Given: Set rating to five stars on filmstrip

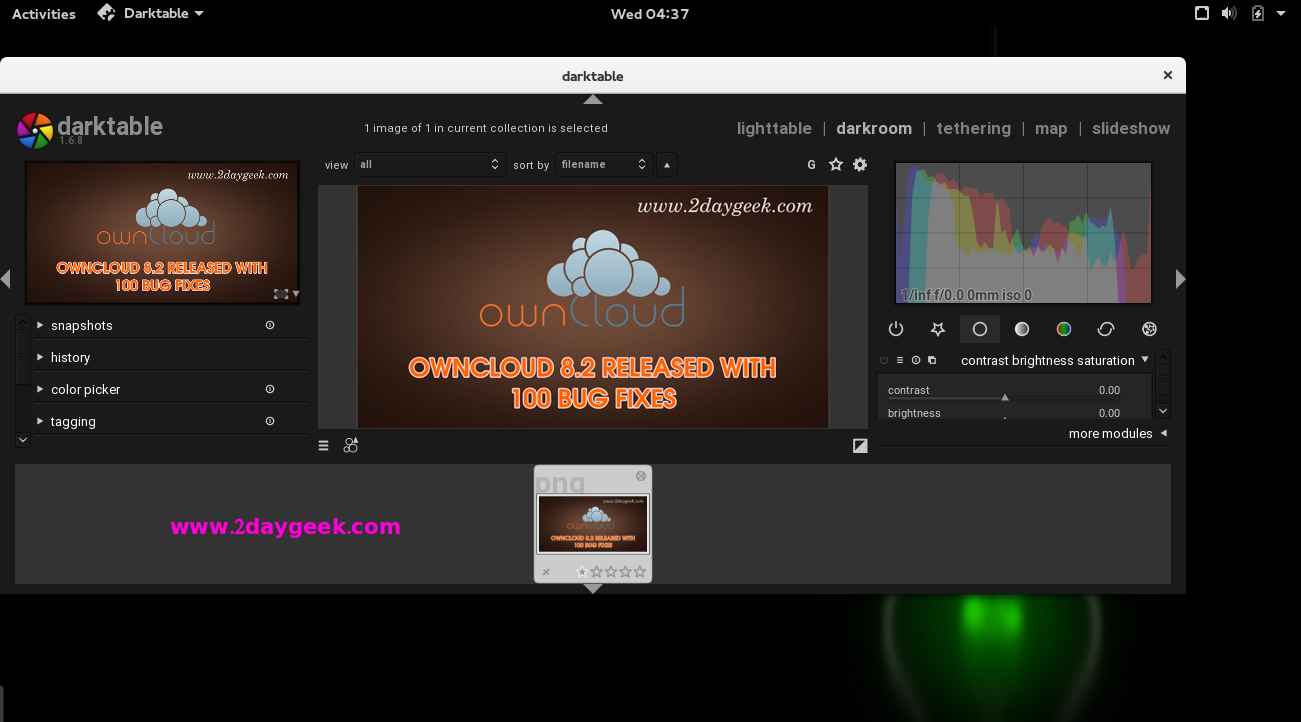Looking at the screenshot, I should 640,572.
